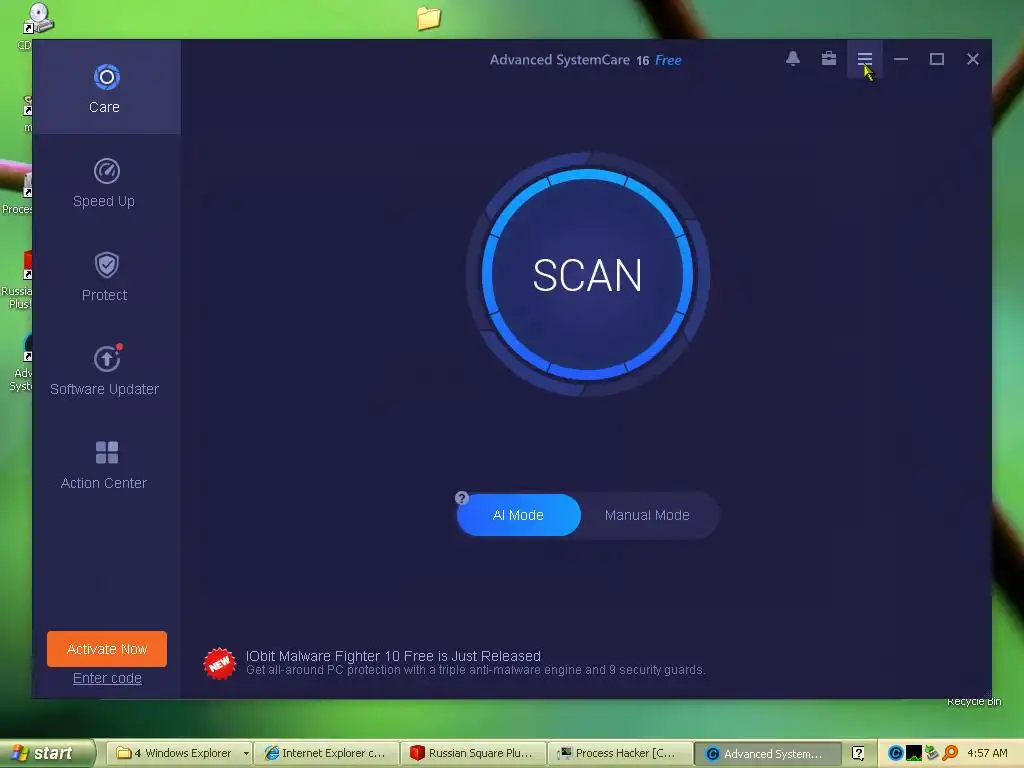Open the Care section
The height and width of the screenshot is (768, 1024).
click(x=106, y=88)
